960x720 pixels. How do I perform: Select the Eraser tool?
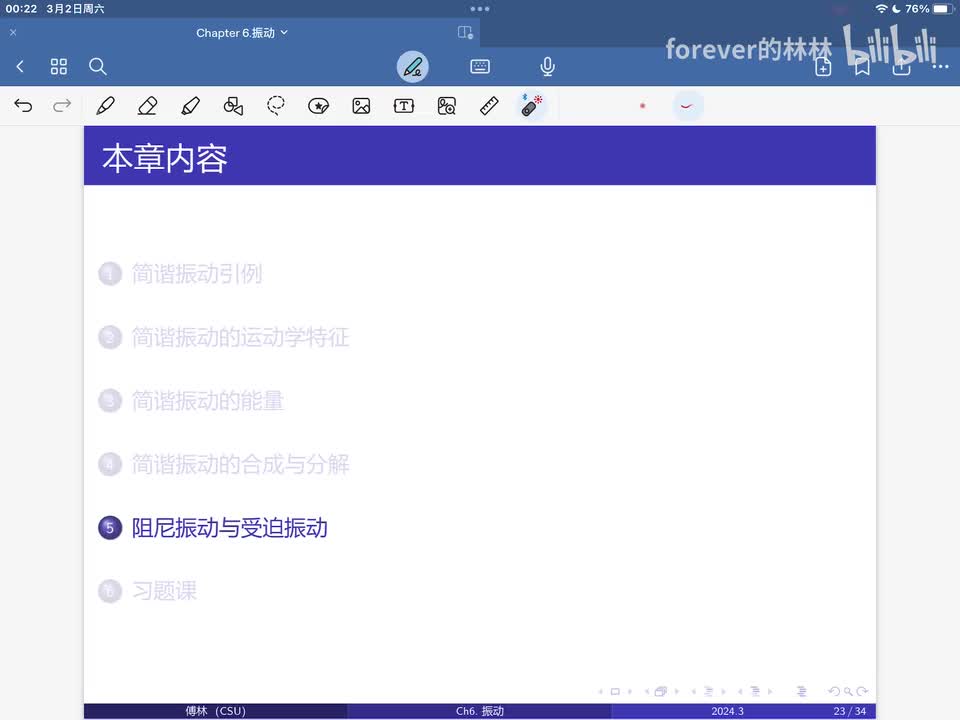point(148,106)
